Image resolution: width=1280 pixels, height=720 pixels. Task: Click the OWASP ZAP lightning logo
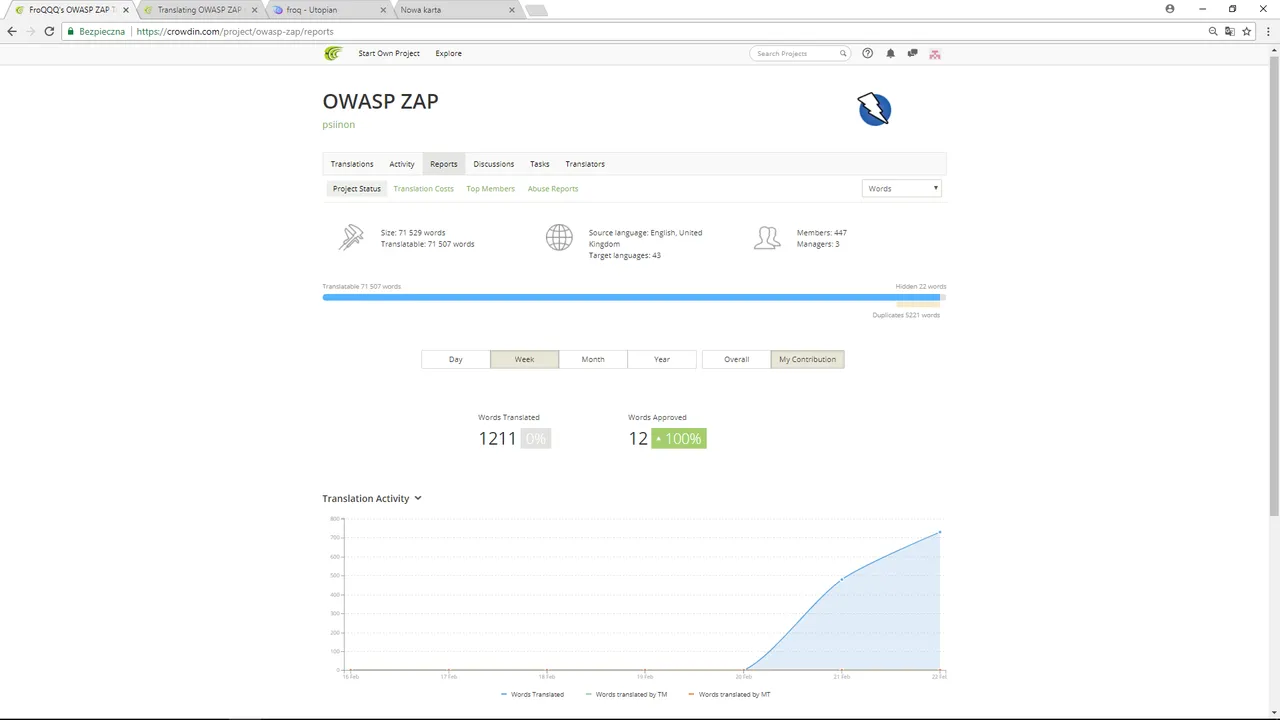click(x=874, y=109)
